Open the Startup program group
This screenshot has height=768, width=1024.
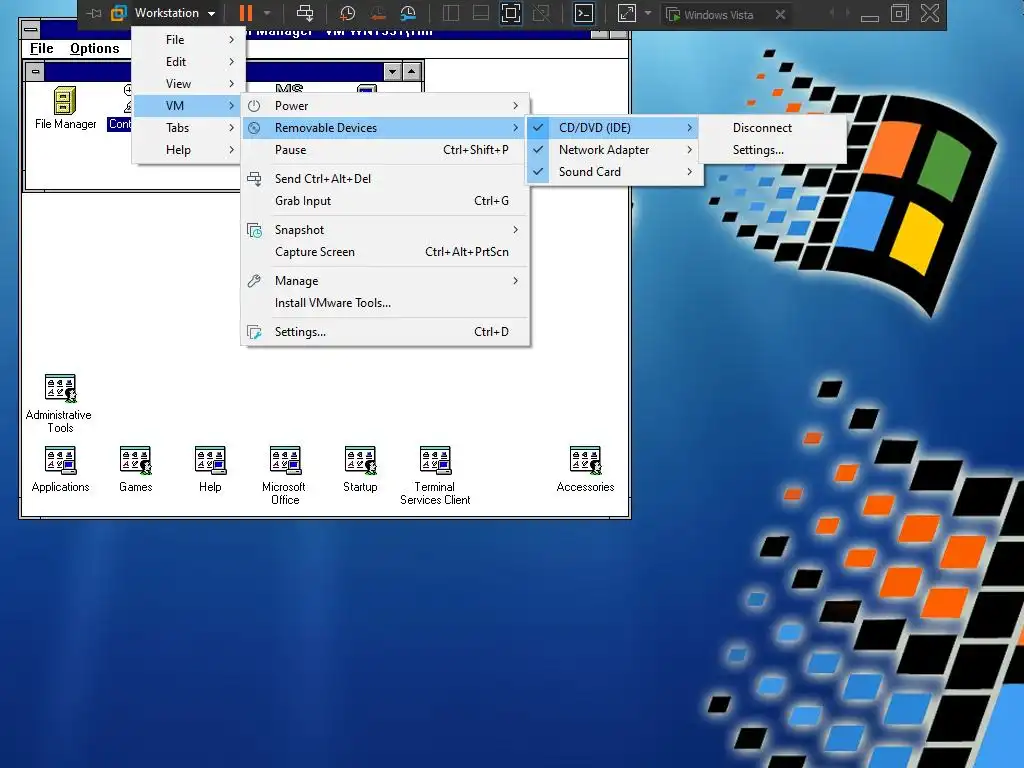pos(360,469)
